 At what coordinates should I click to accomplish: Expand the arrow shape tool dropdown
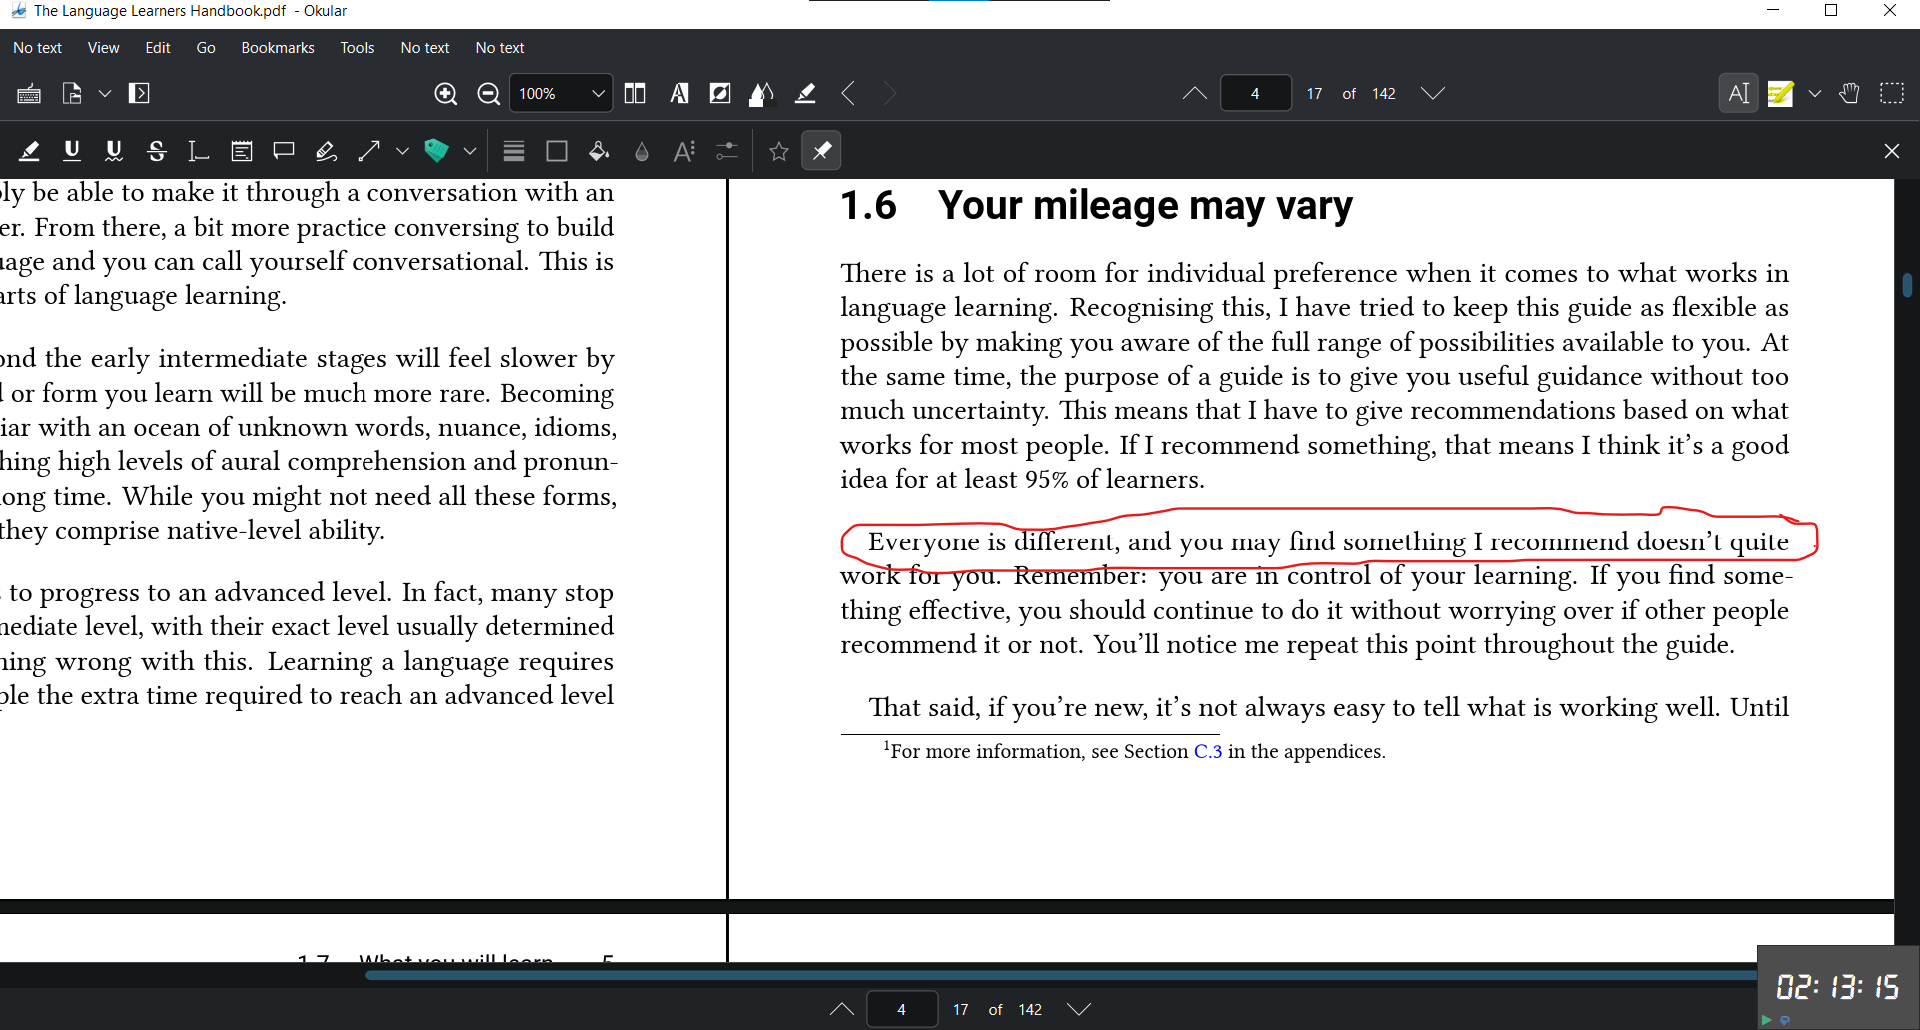coord(402,151)
